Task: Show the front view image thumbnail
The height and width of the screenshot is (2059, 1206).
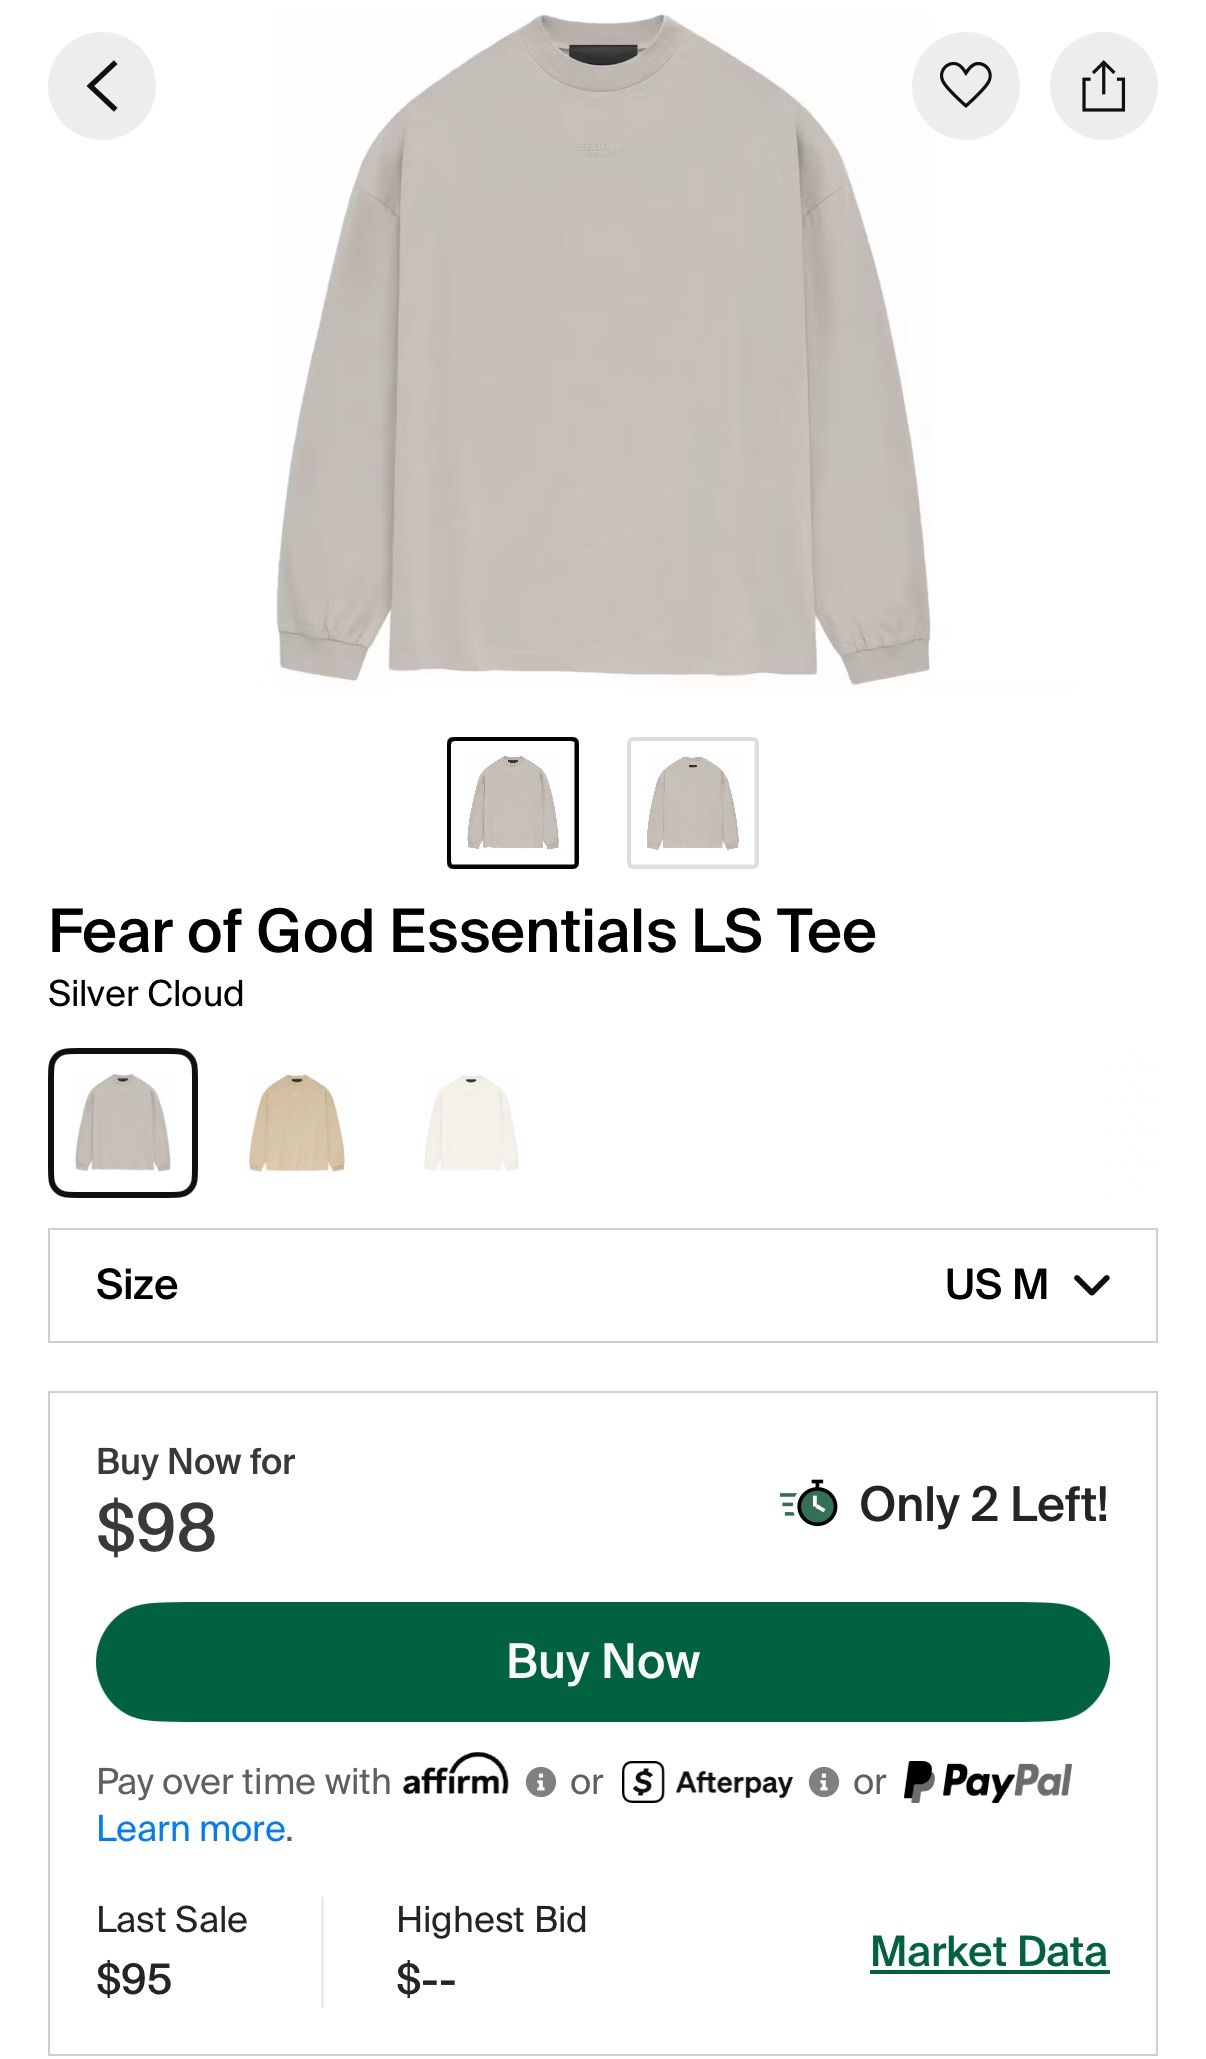Action: [513, 803]
